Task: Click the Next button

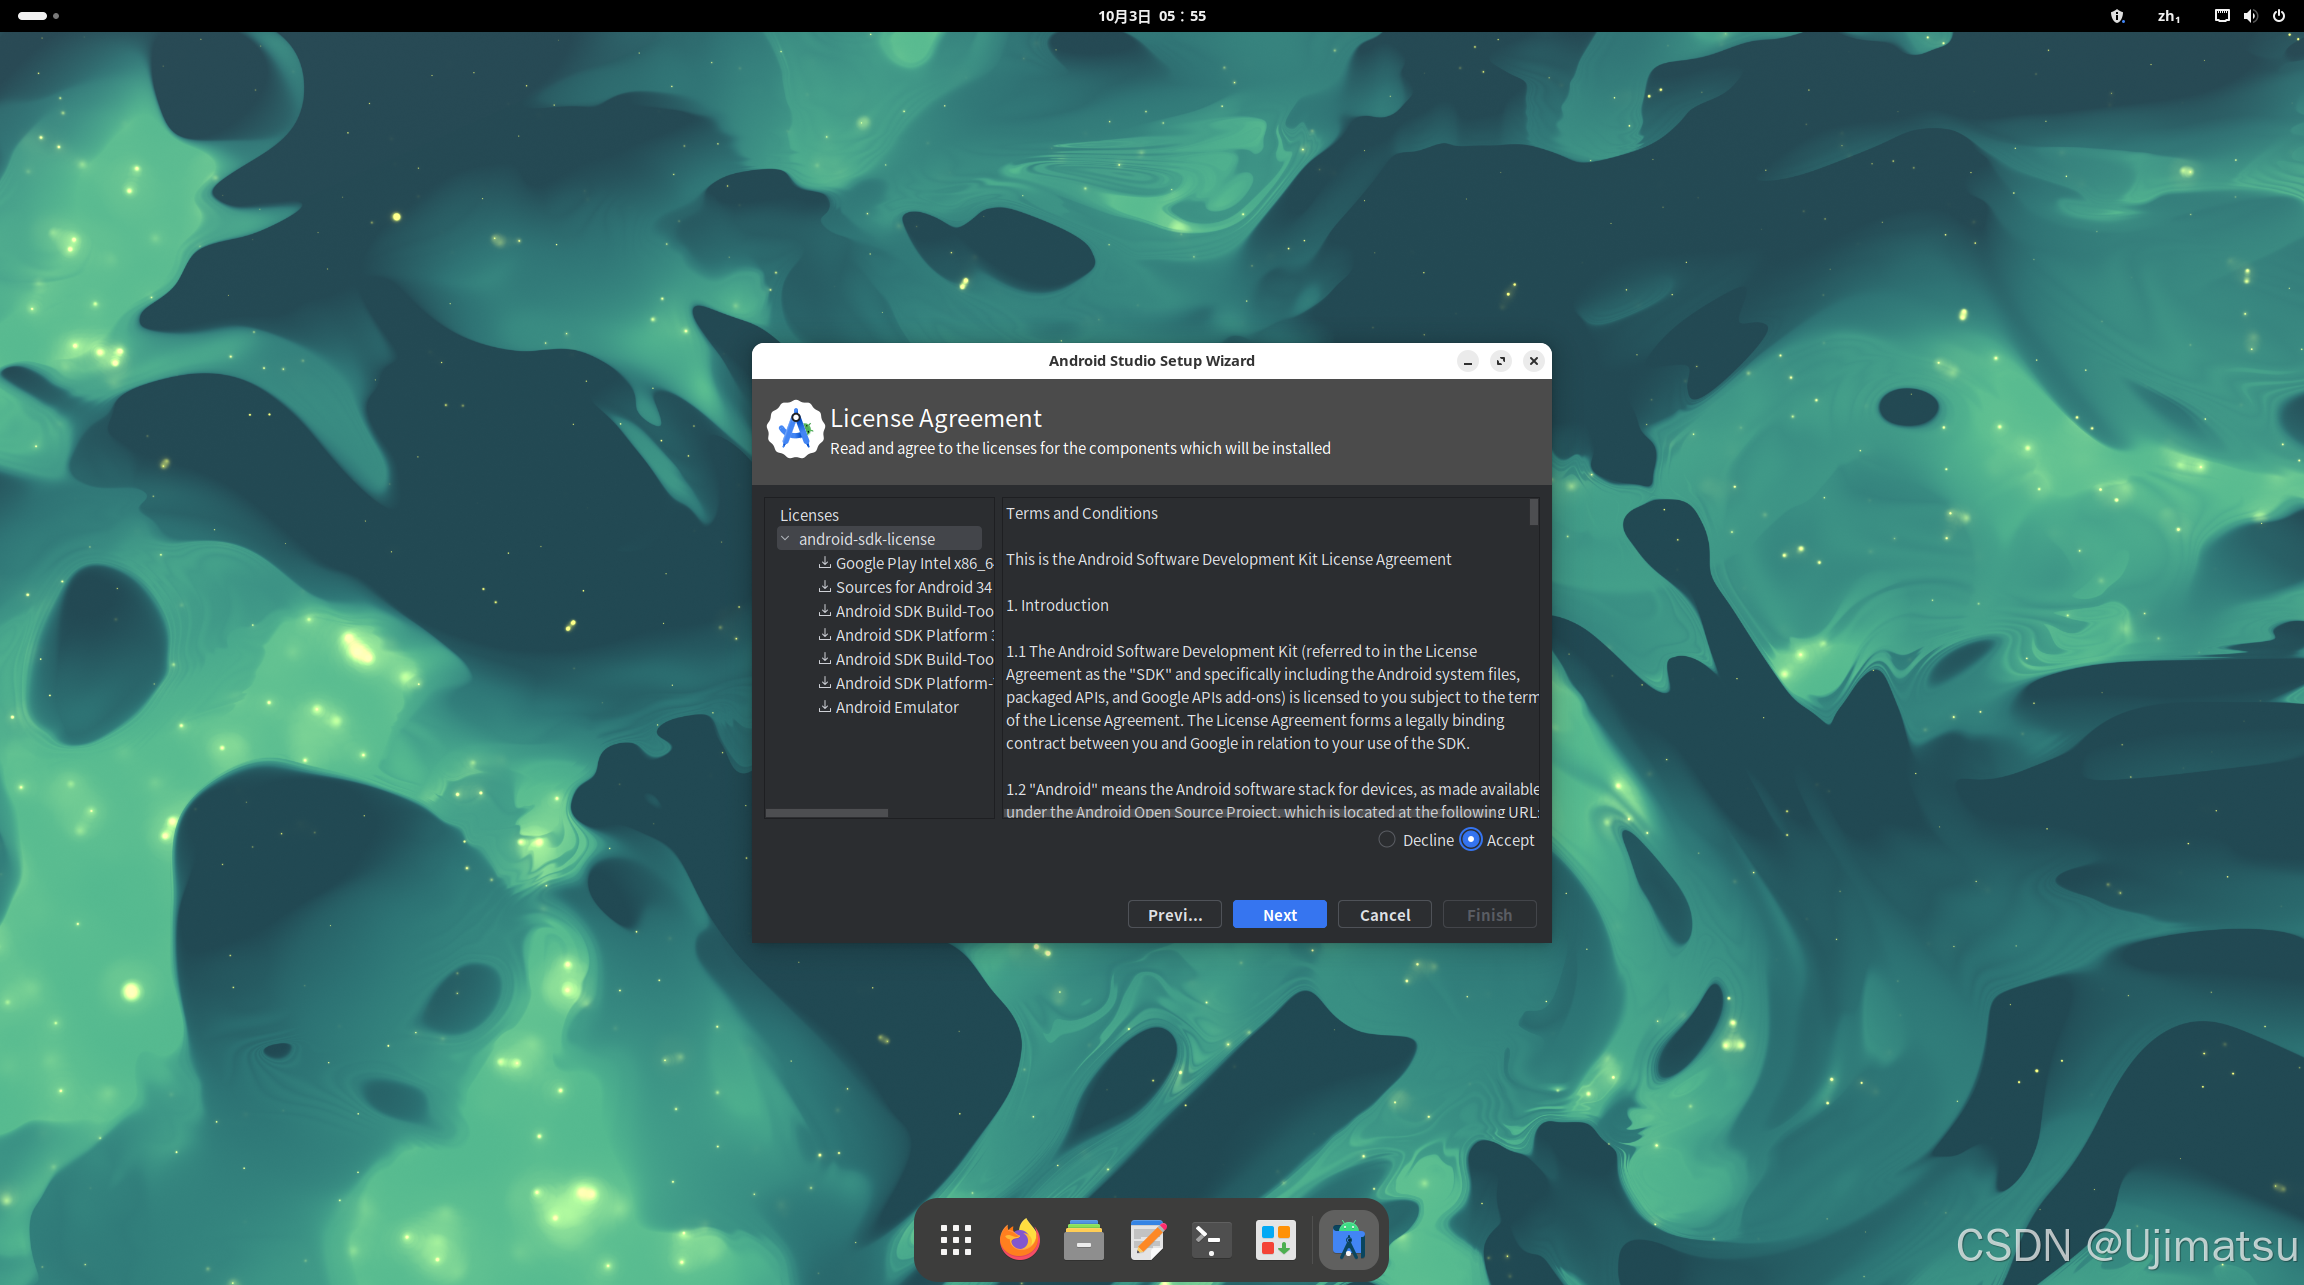Action: coord(1279,915)
